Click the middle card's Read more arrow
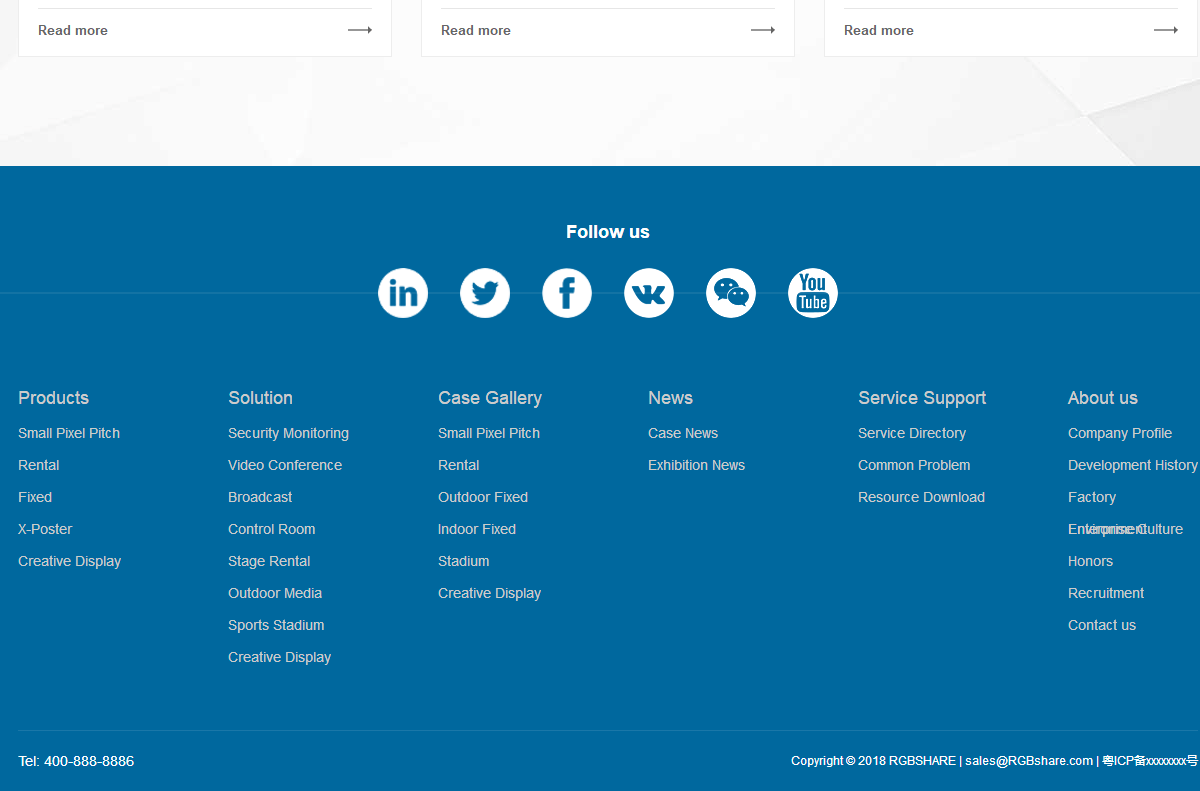 click(762, 30)
